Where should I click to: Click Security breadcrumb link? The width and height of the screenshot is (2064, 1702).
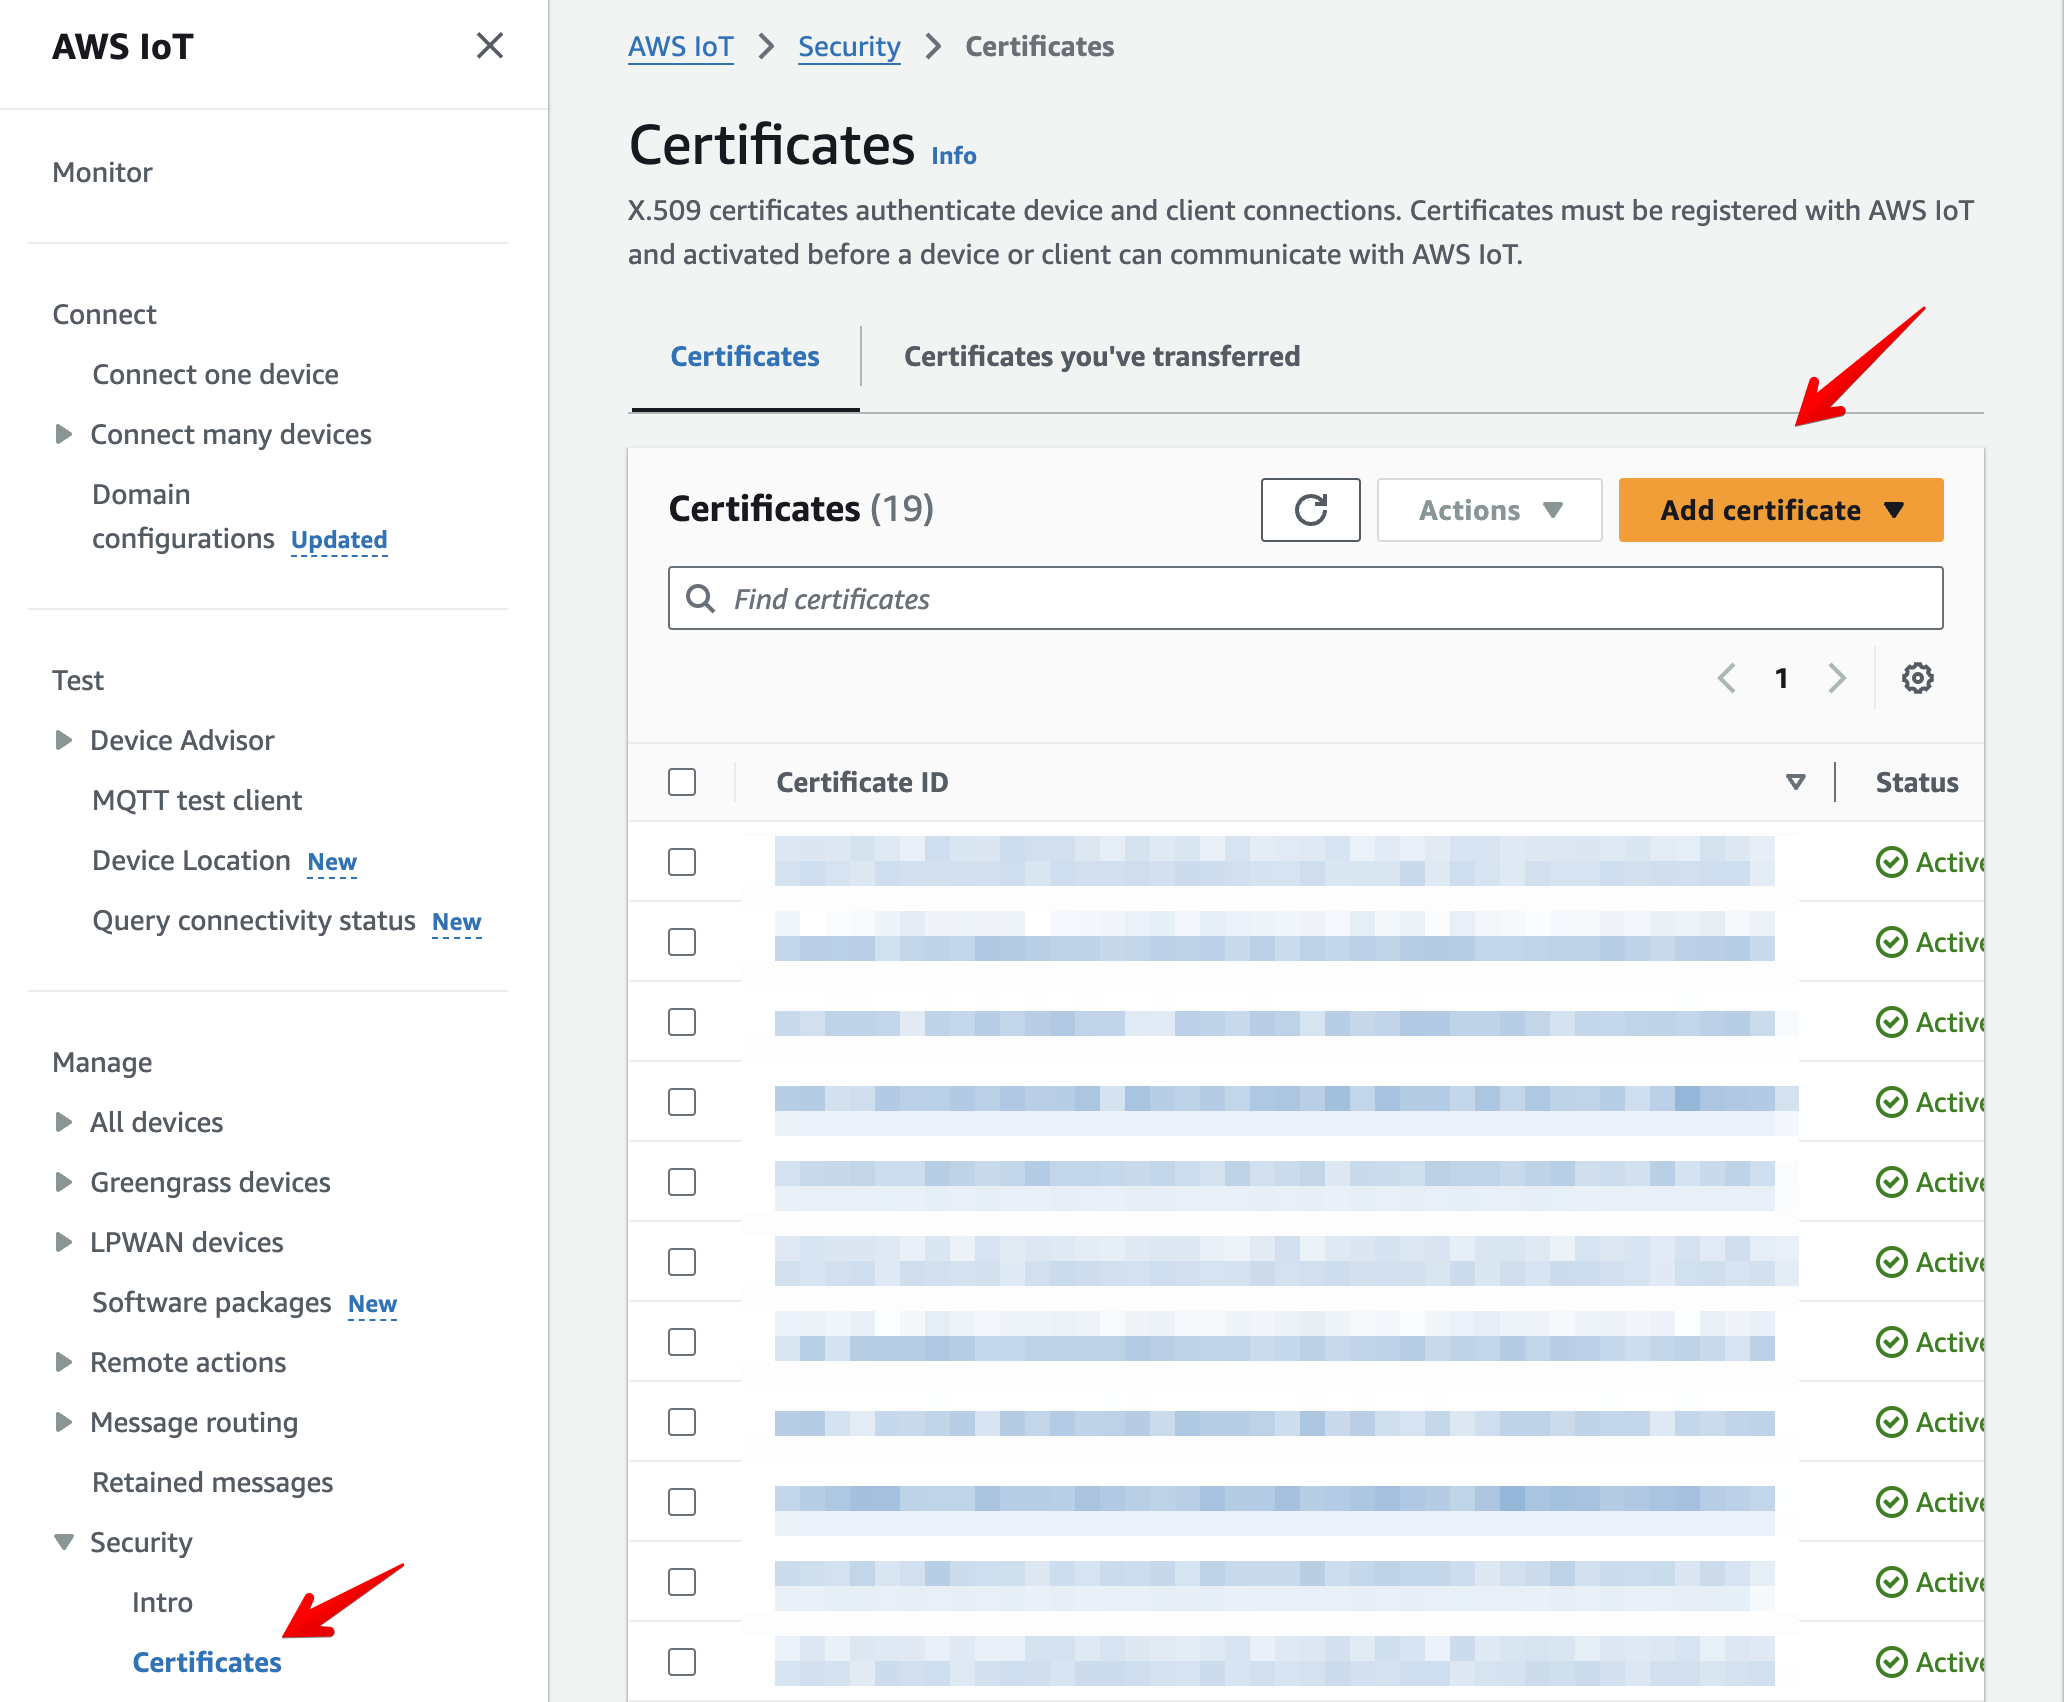point(849,46)
